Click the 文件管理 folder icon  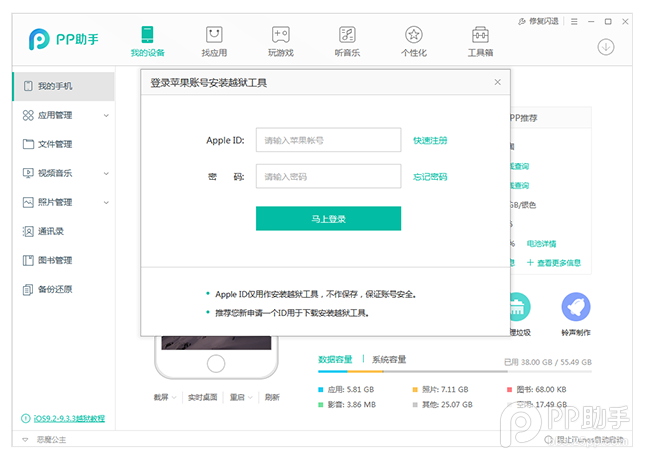coord(28,144)
